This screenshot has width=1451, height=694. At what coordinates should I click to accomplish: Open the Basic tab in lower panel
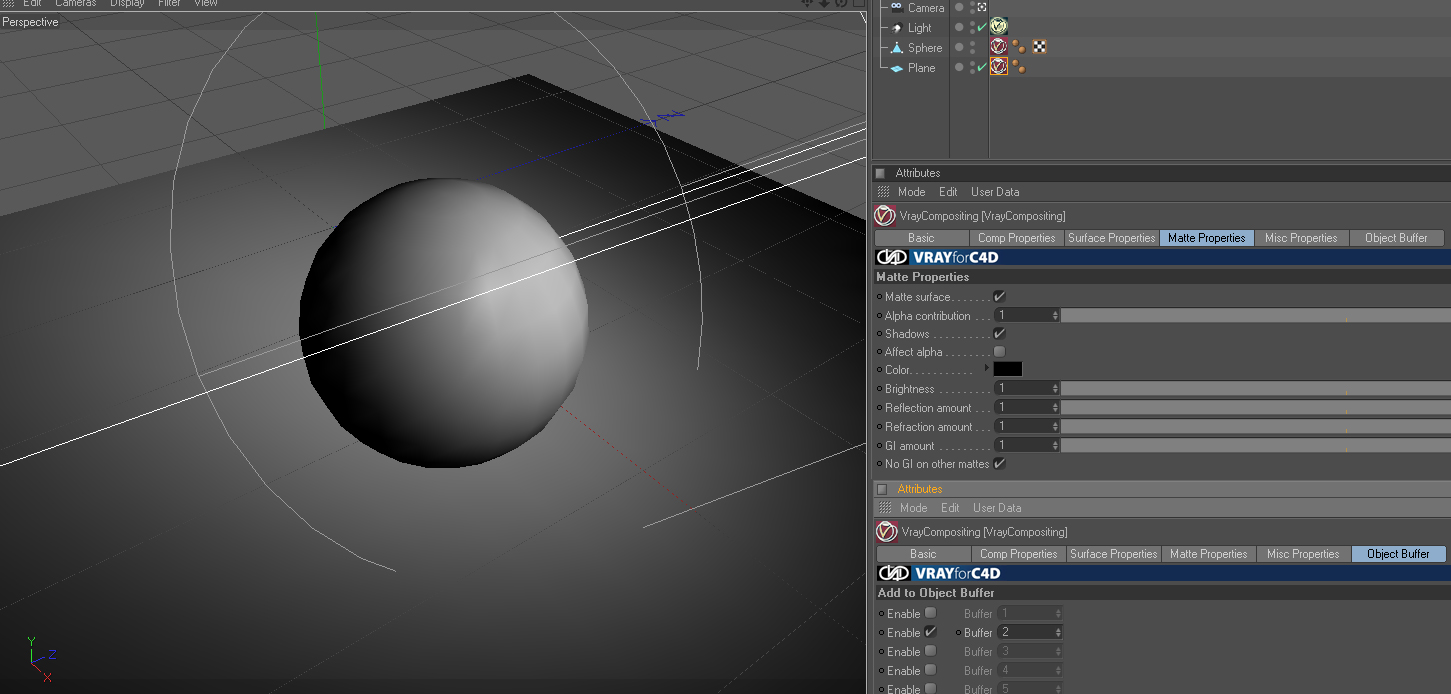click(923, 554)
